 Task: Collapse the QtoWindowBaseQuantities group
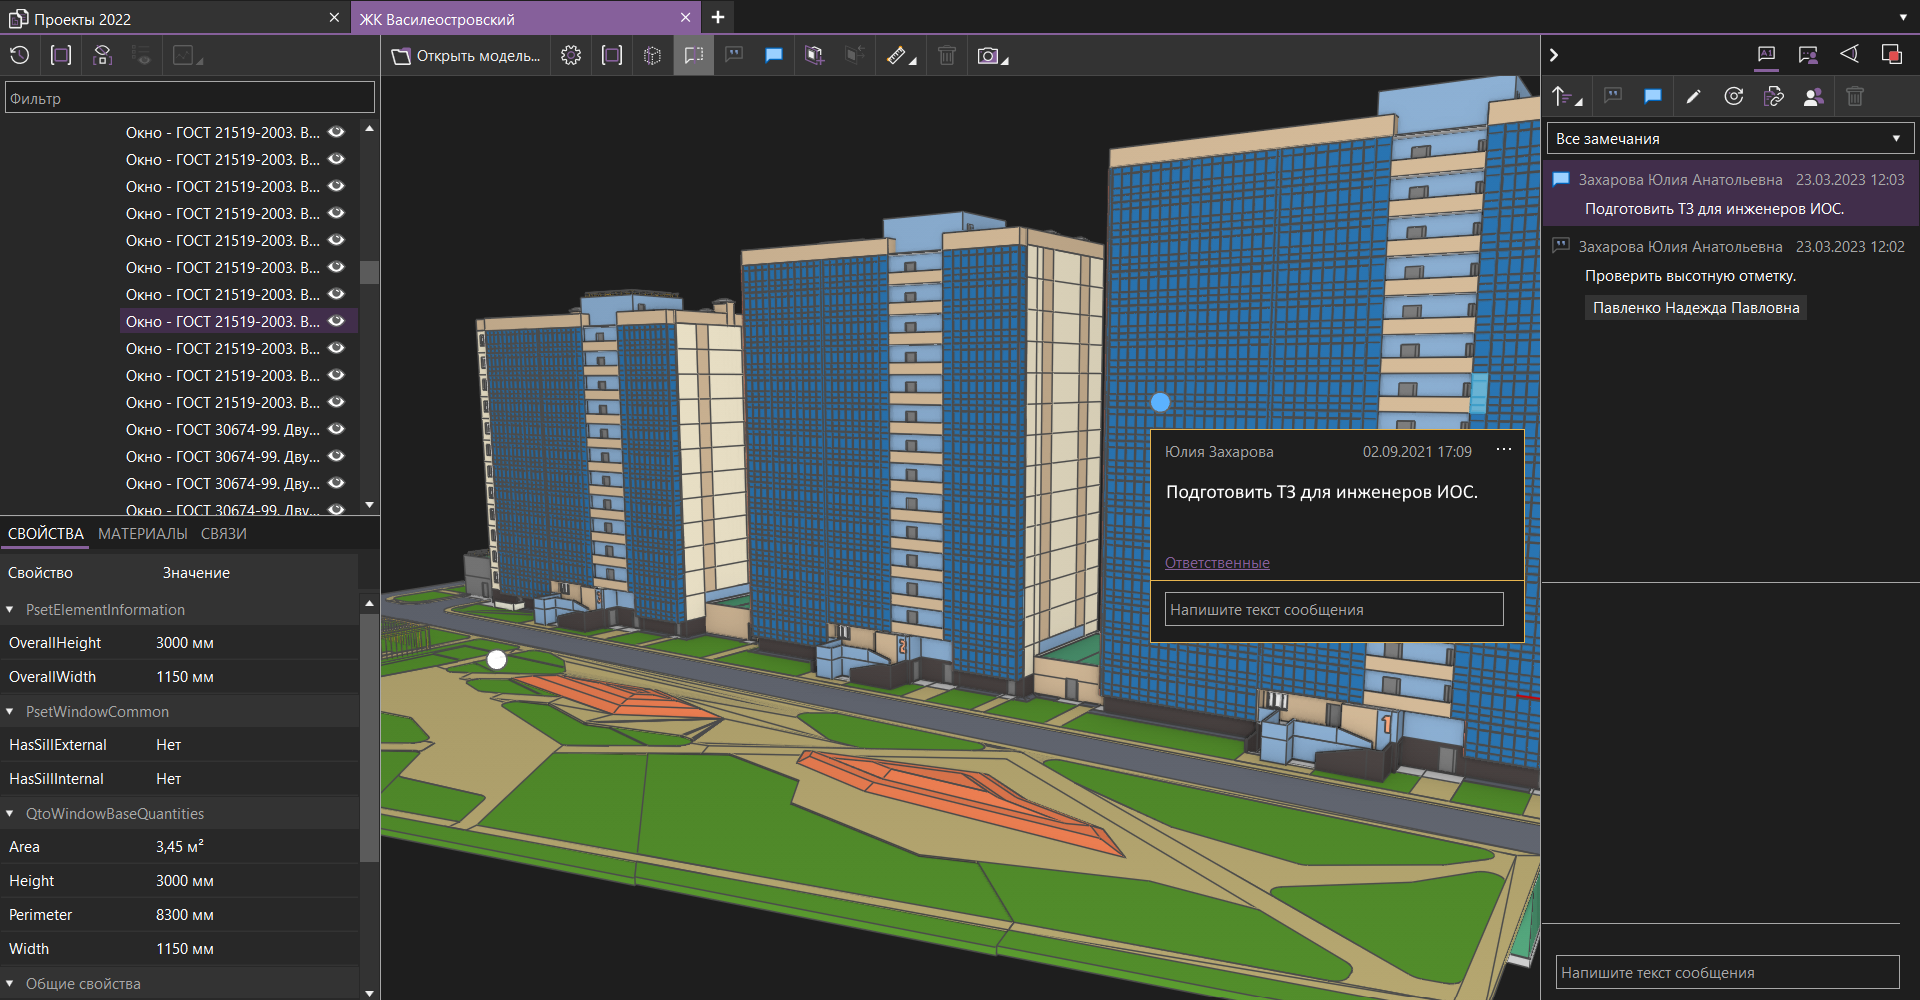(10, 814)
